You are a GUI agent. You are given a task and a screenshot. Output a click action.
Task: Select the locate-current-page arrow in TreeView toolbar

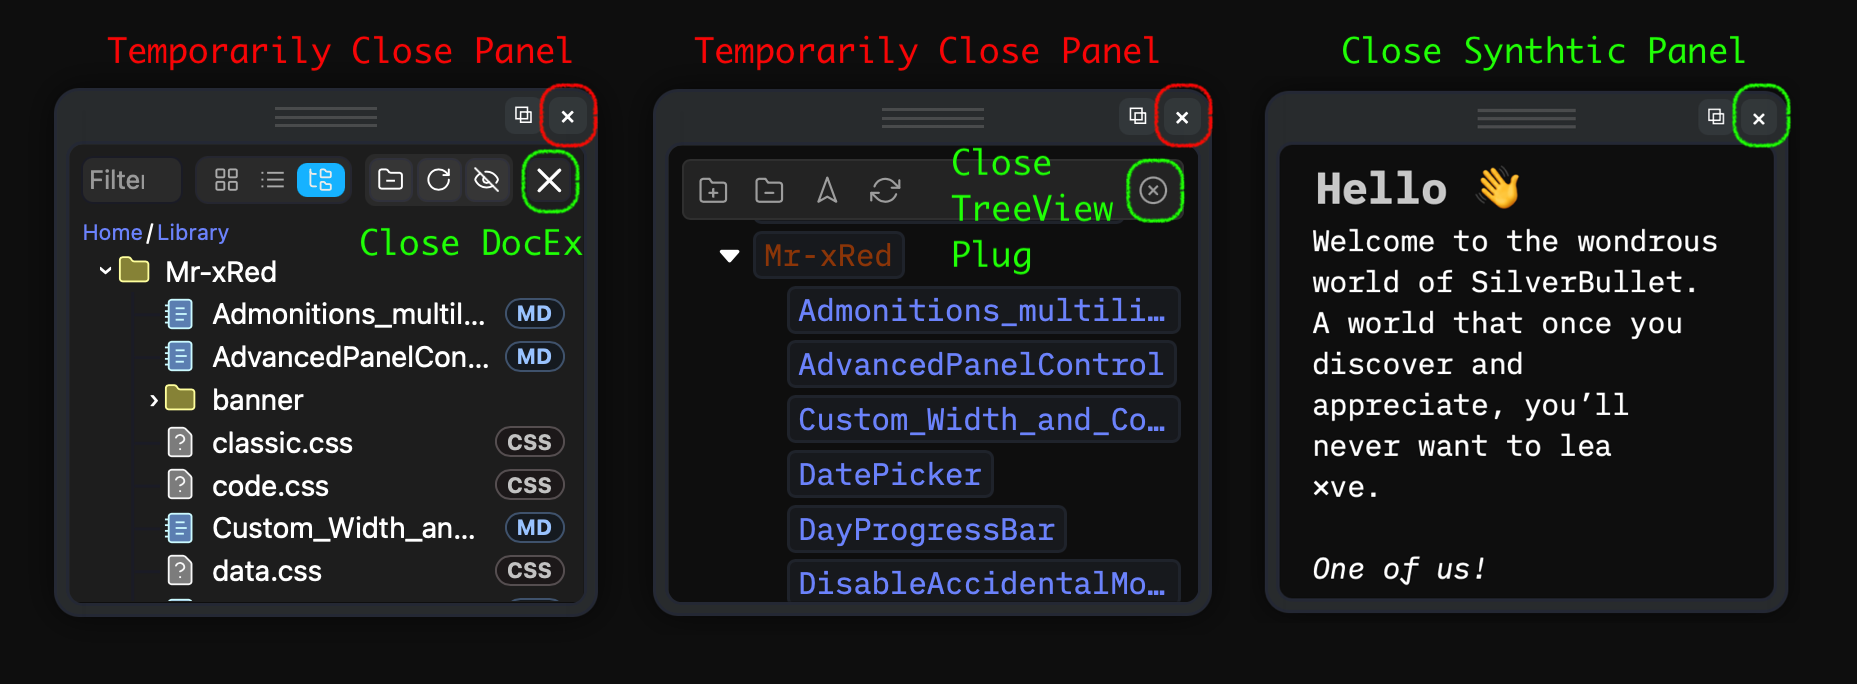pyautogui.click(x=827, y=190)
